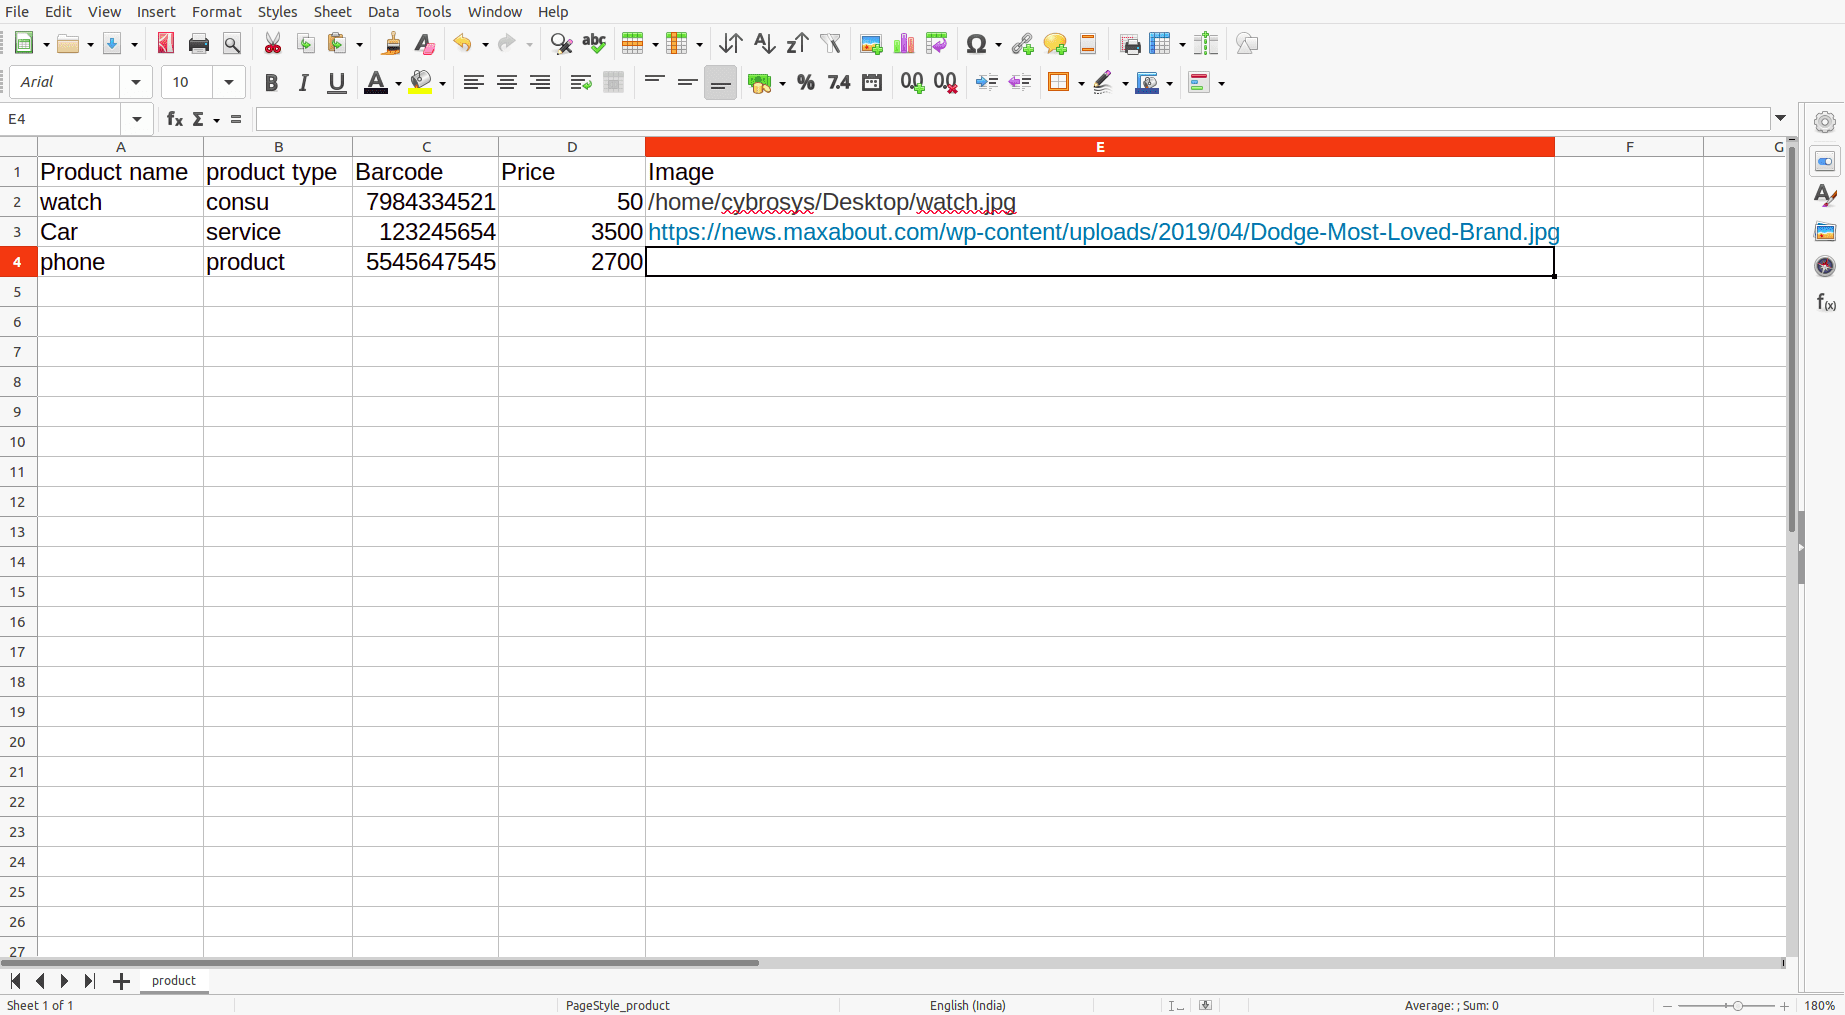This screenshot has height=1015, width=1845.
Task: Open the sidebar Gallery panel
Action: pos(1825,231)
